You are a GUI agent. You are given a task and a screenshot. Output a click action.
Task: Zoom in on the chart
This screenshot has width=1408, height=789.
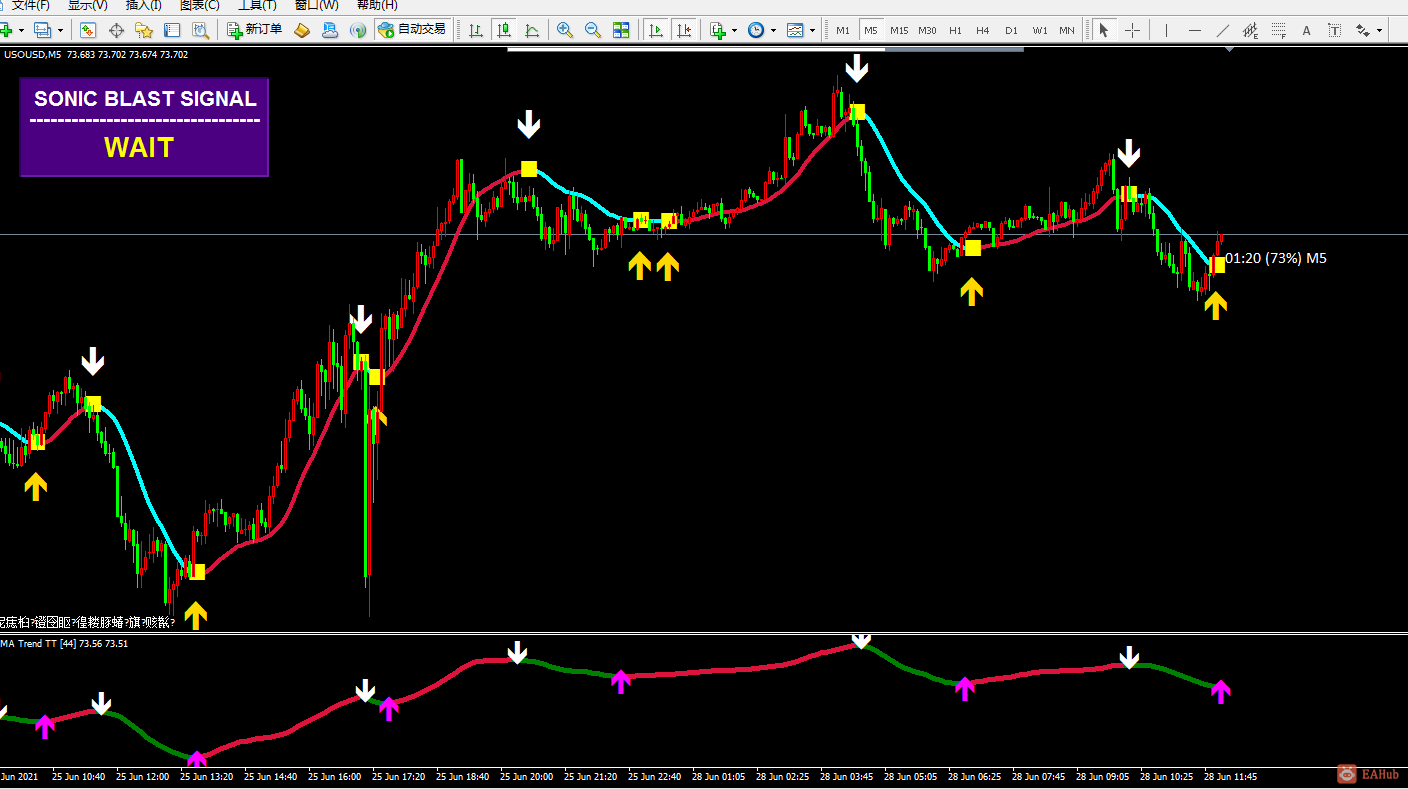pos(565,30)
